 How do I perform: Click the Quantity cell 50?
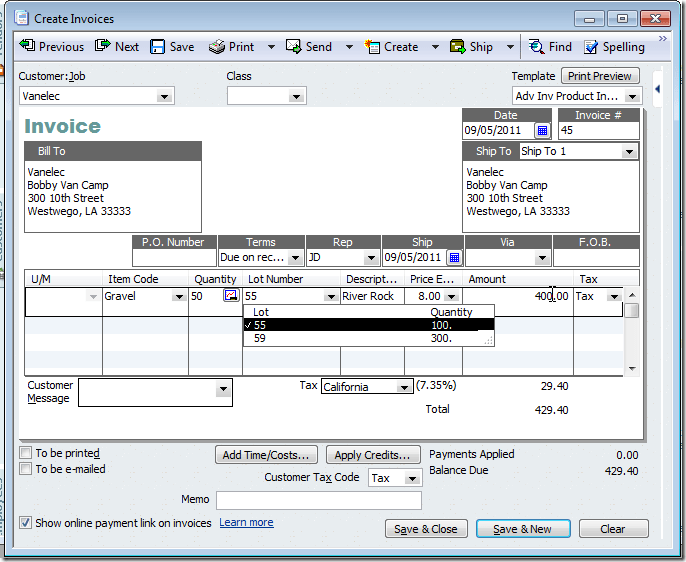coord(206,296)
